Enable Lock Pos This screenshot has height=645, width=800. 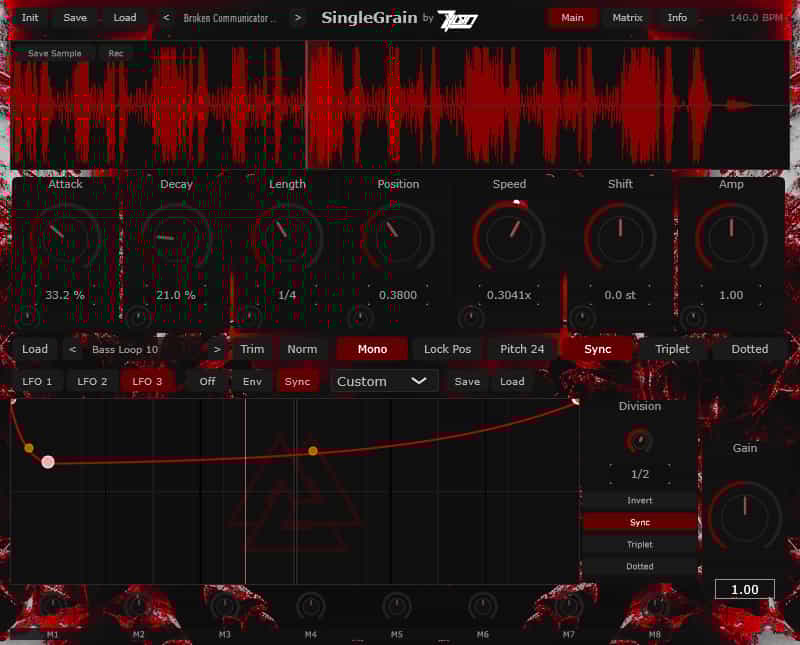(x=446, y=348)
